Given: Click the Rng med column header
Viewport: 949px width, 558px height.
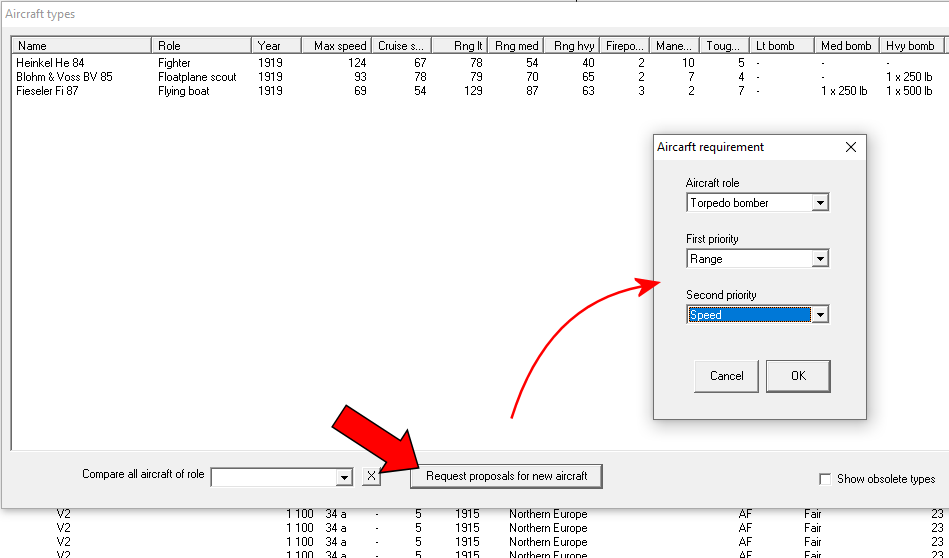Looking at the screenshot, I should click(x=517, y=46).
